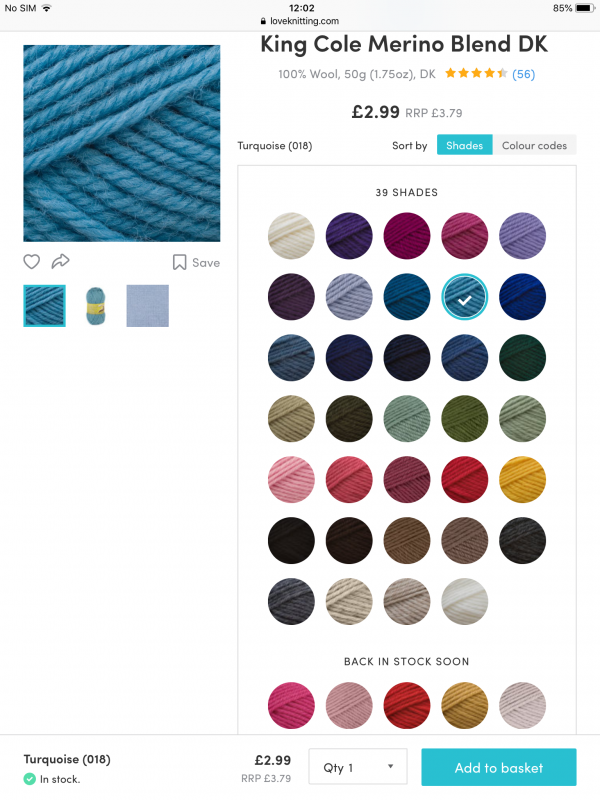Select the bright red yarn swatch
600x800 pixels.
[x=465, y=479]
